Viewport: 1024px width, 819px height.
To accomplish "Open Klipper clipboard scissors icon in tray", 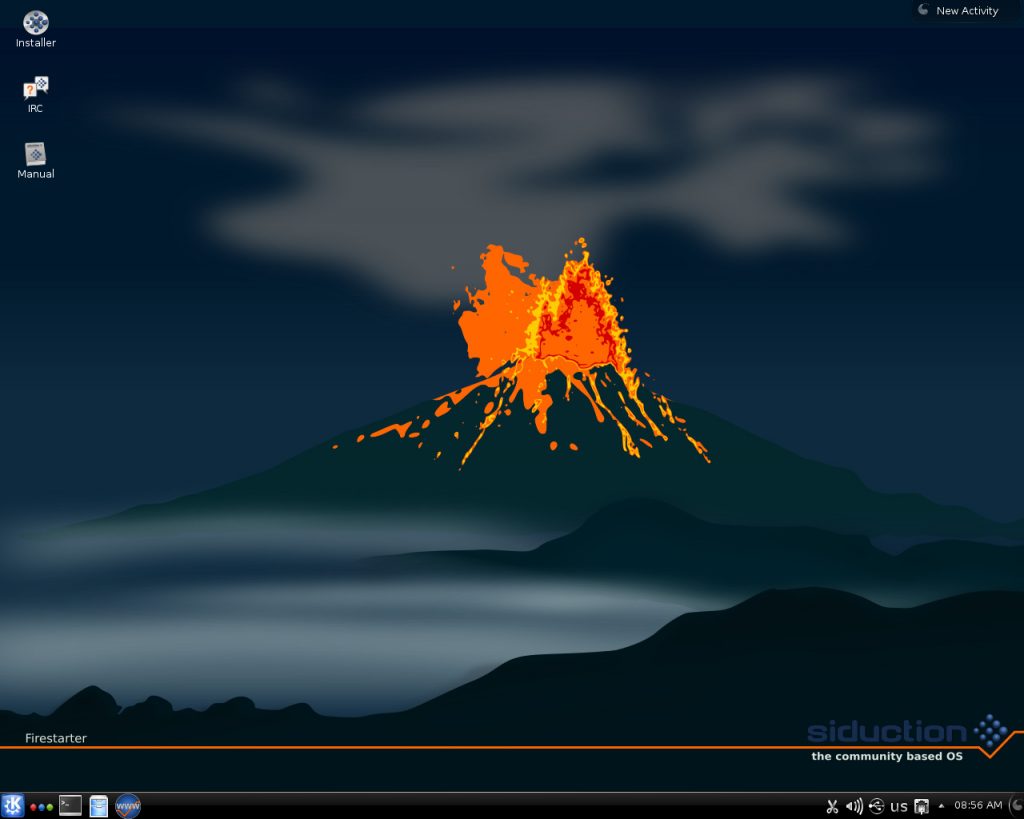I will [x=832, y=807].
